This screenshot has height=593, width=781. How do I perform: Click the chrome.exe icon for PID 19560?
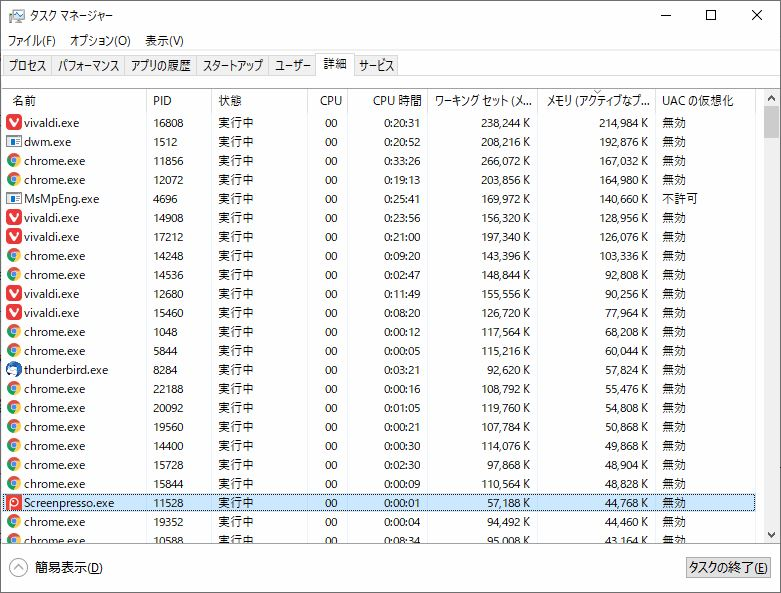(x=14, y=426)
